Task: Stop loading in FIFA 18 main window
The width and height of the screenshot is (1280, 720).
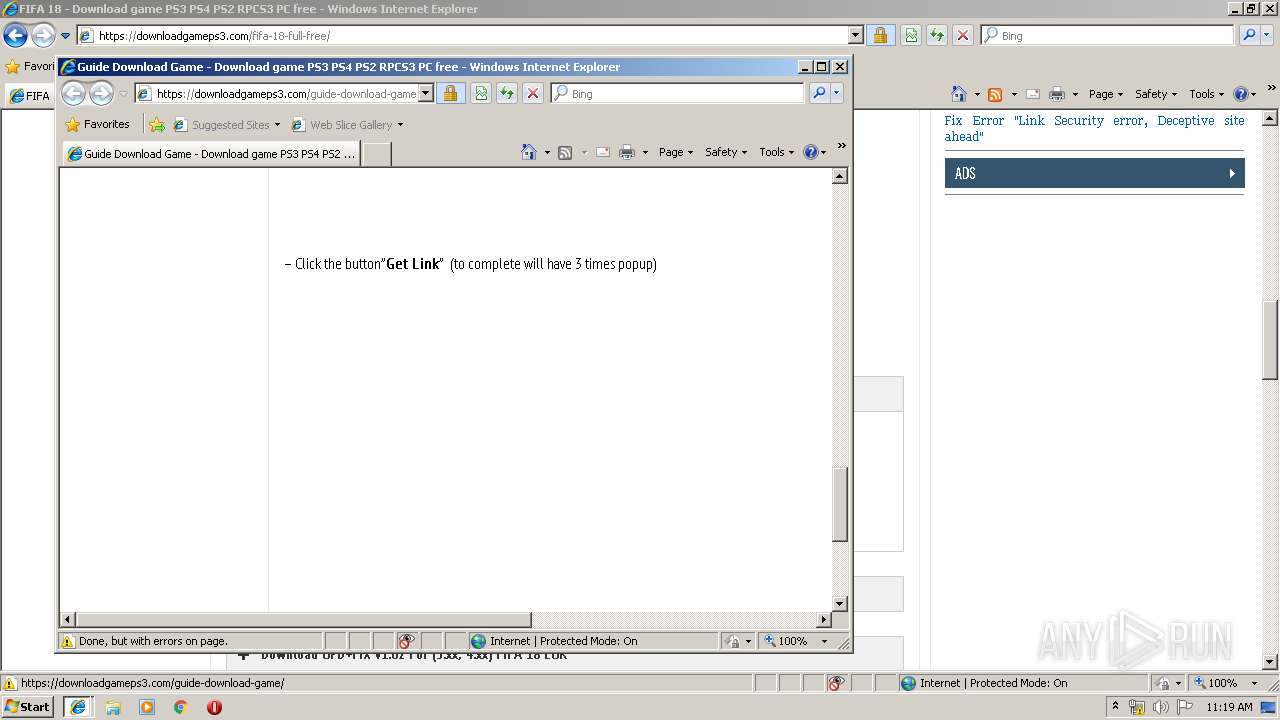Action: pos(963,35)
